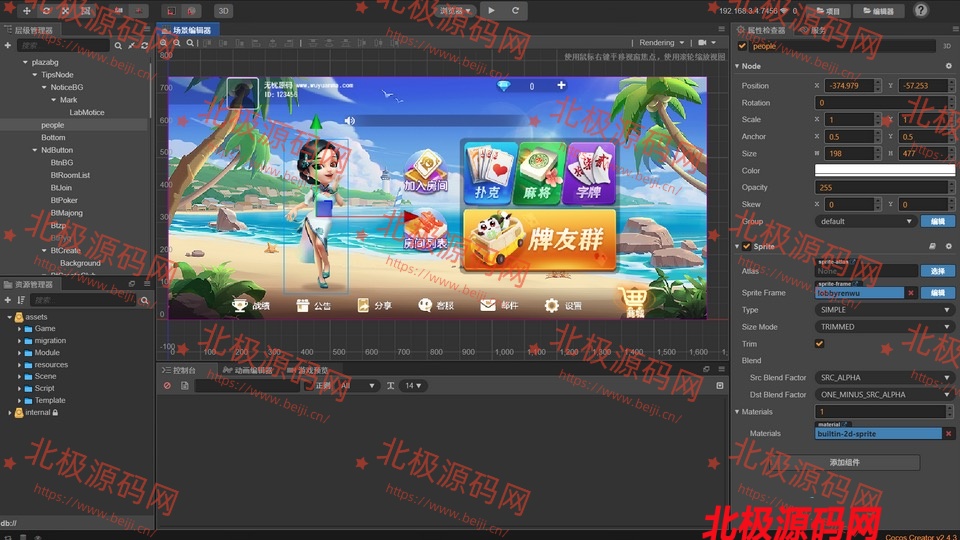Refresh the preview with reload icon
Screen dimensions: 960x540
tap(516, 10)
